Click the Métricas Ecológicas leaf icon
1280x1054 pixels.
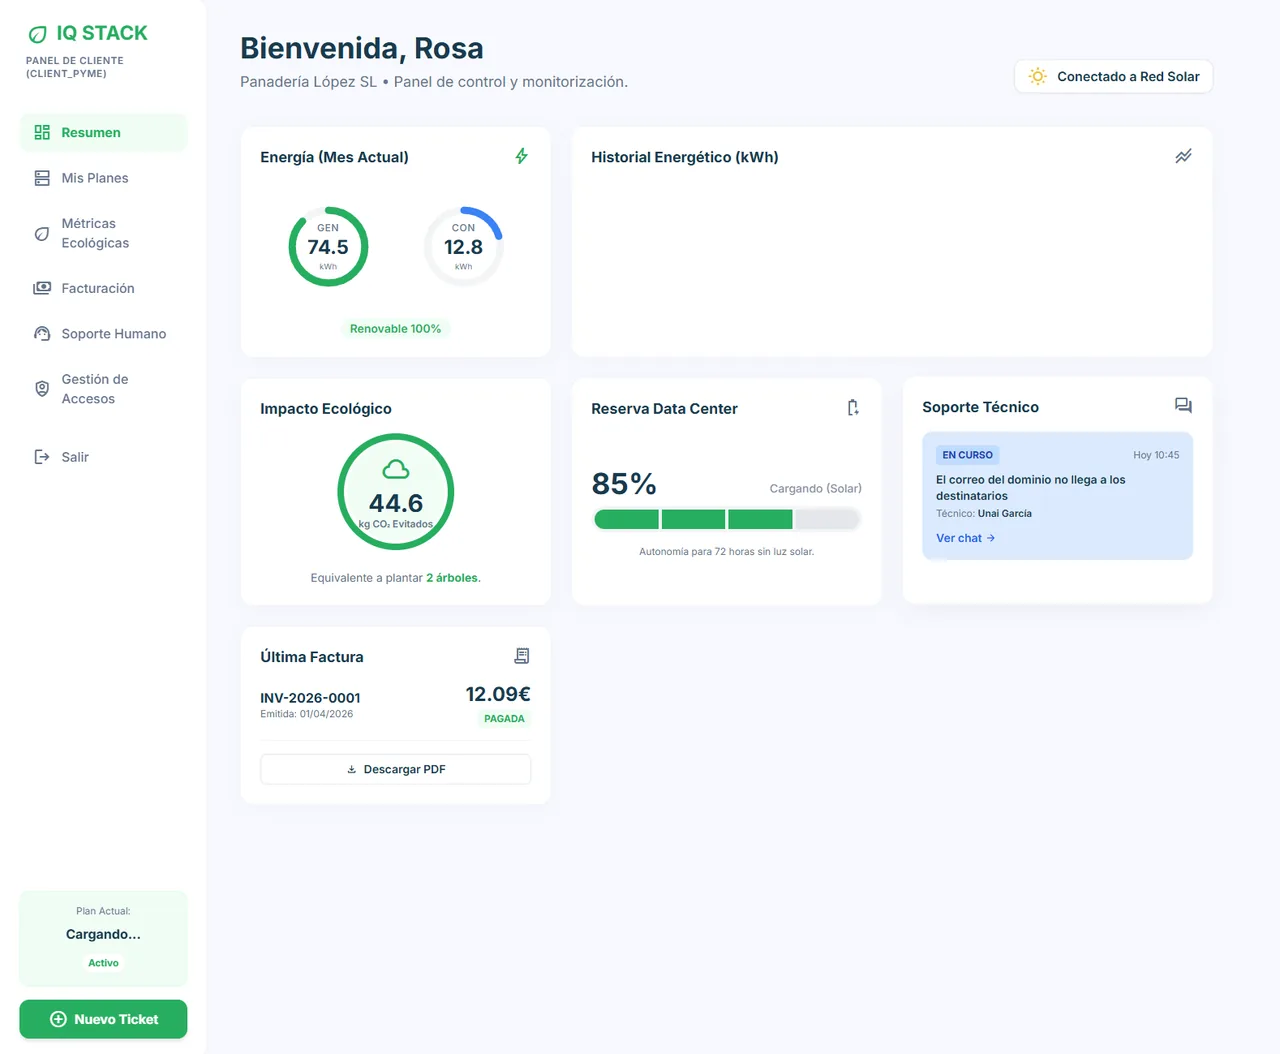coord(42,233)
